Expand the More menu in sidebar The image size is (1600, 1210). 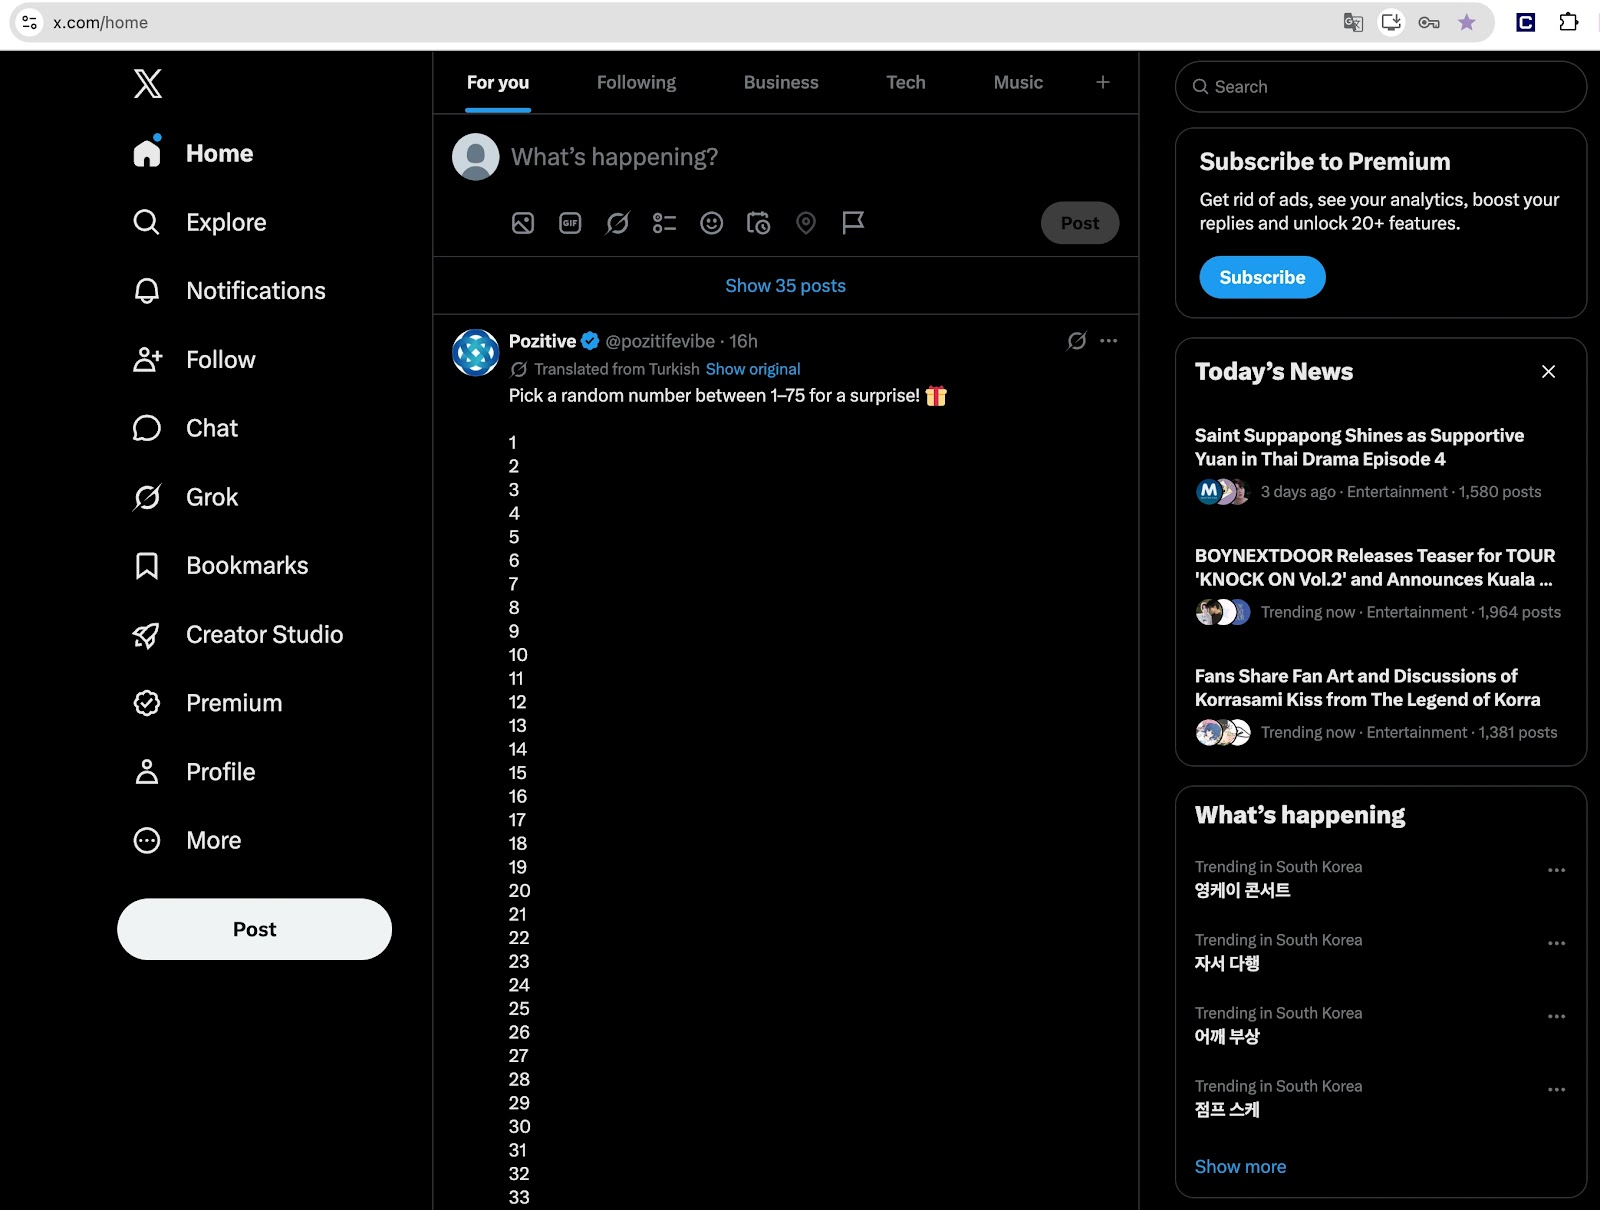click(187, 841)
